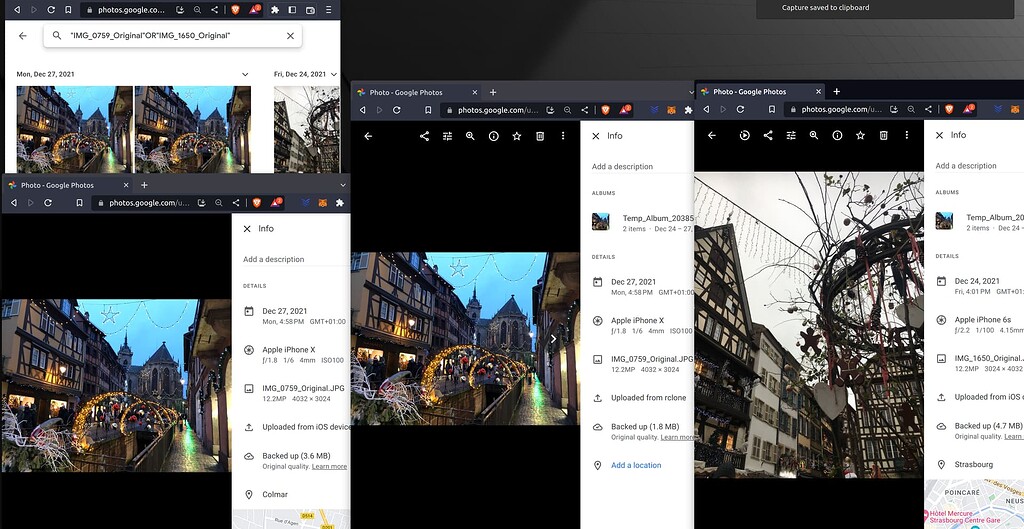The width and height of the screenshot is (1024, 529).
Task: Open a new tab in the rclone window
Action: tap(493, 93)
